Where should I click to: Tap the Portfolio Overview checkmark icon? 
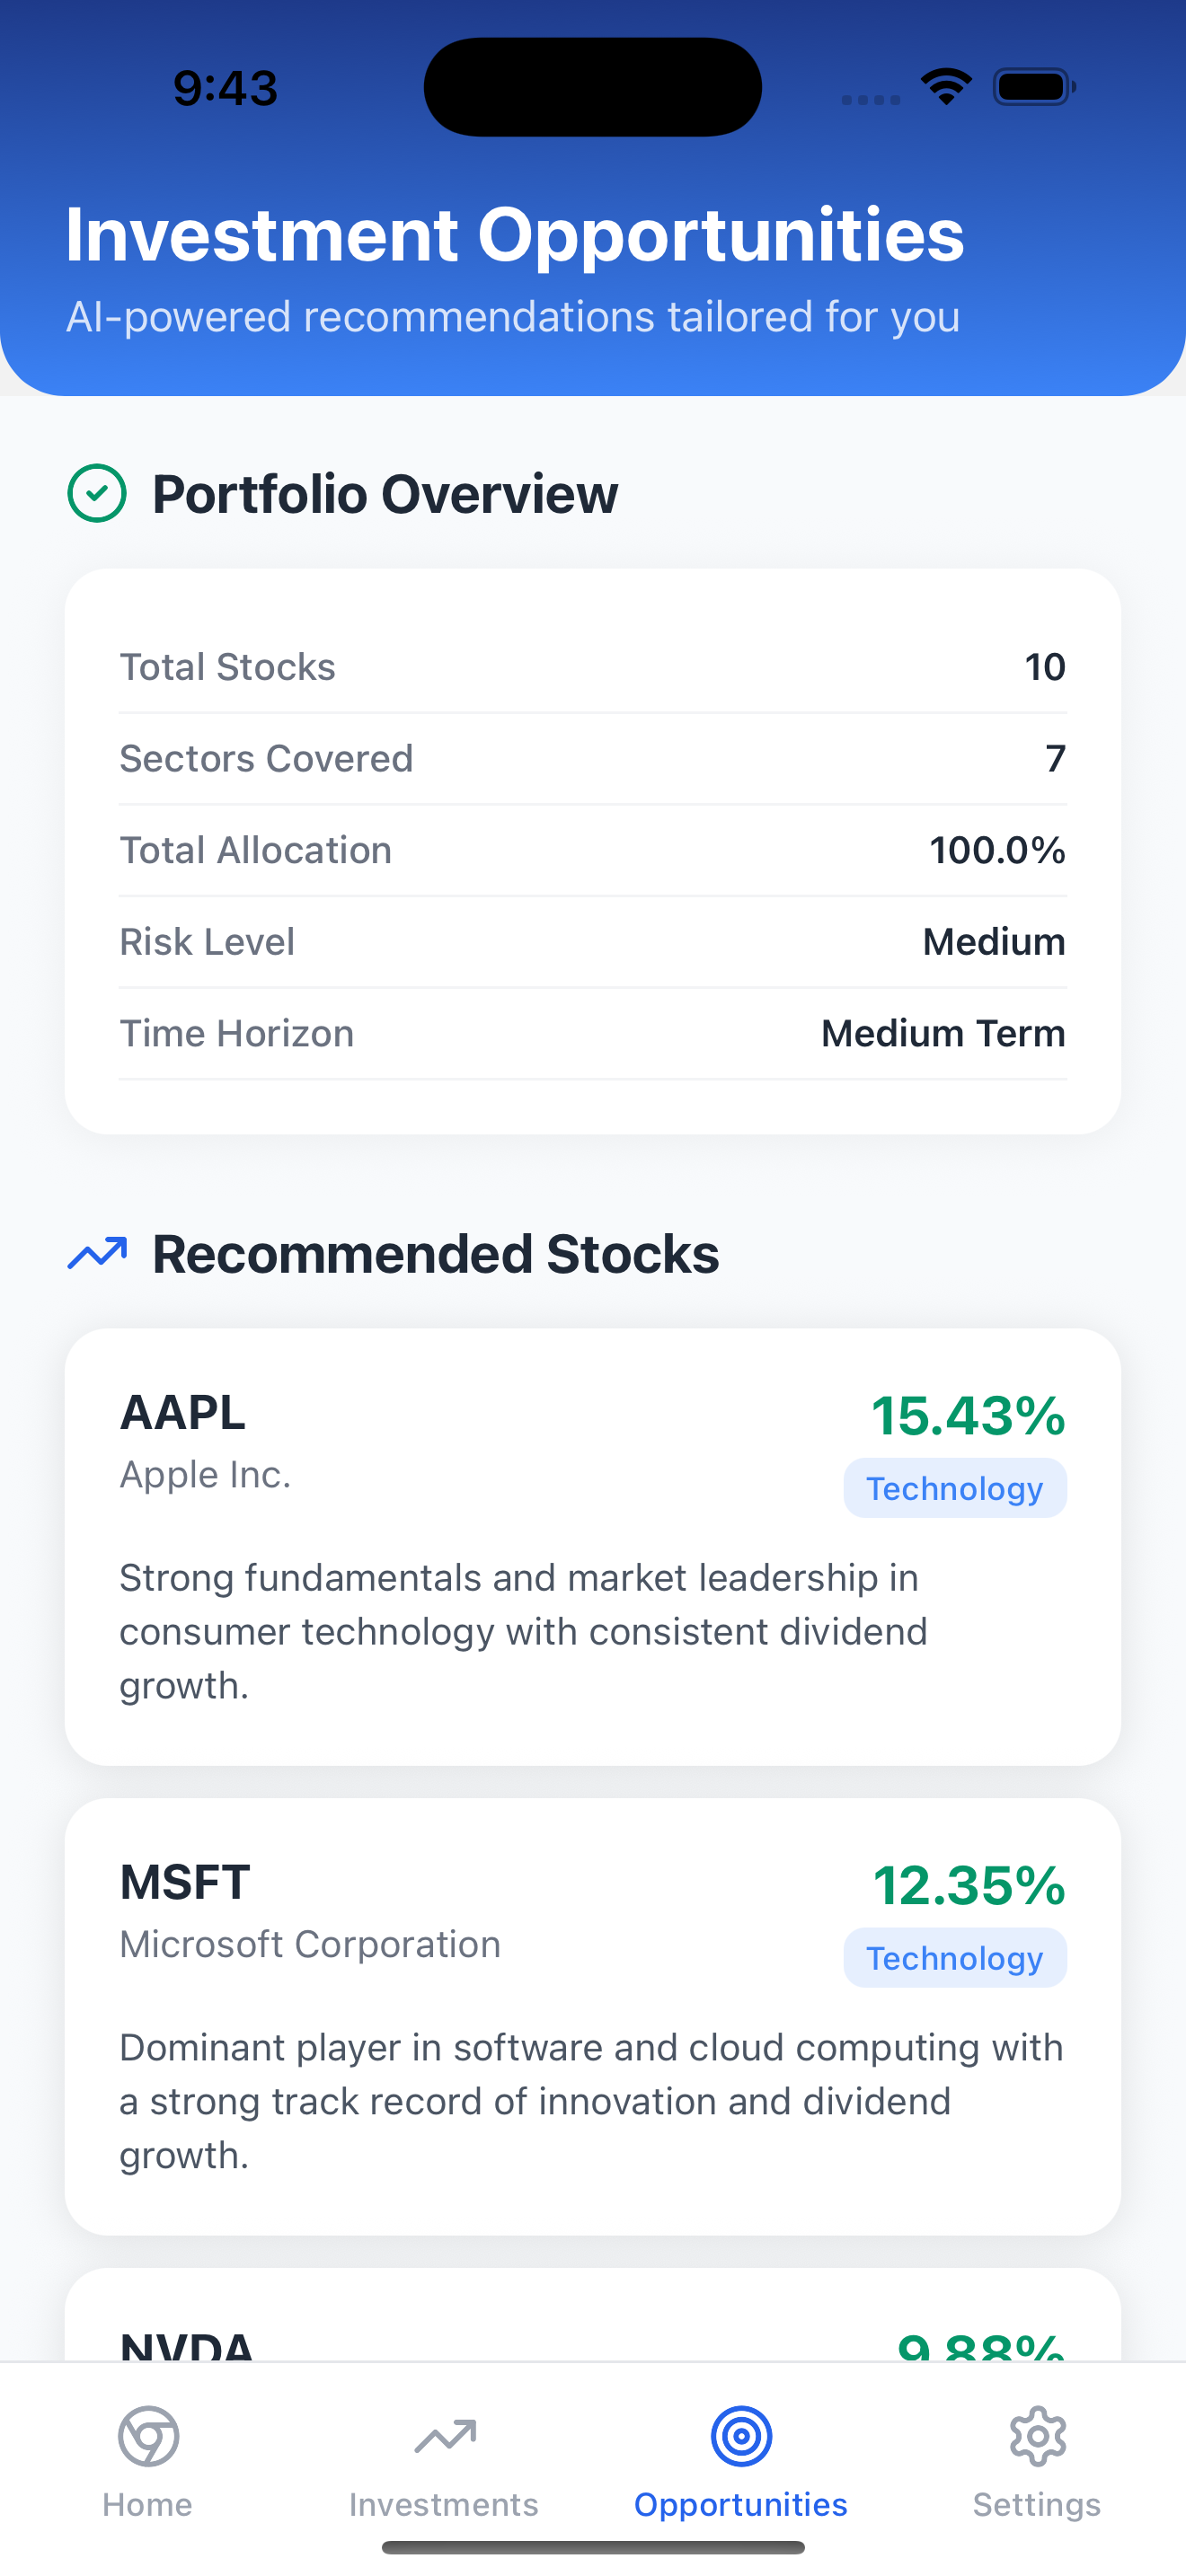(x=97, y=493)
